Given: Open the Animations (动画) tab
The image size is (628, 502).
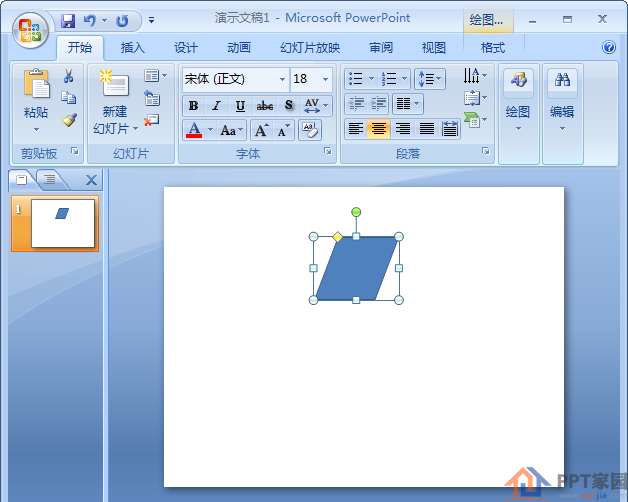Looking at the screenshot, I should [x=239, y=48].
